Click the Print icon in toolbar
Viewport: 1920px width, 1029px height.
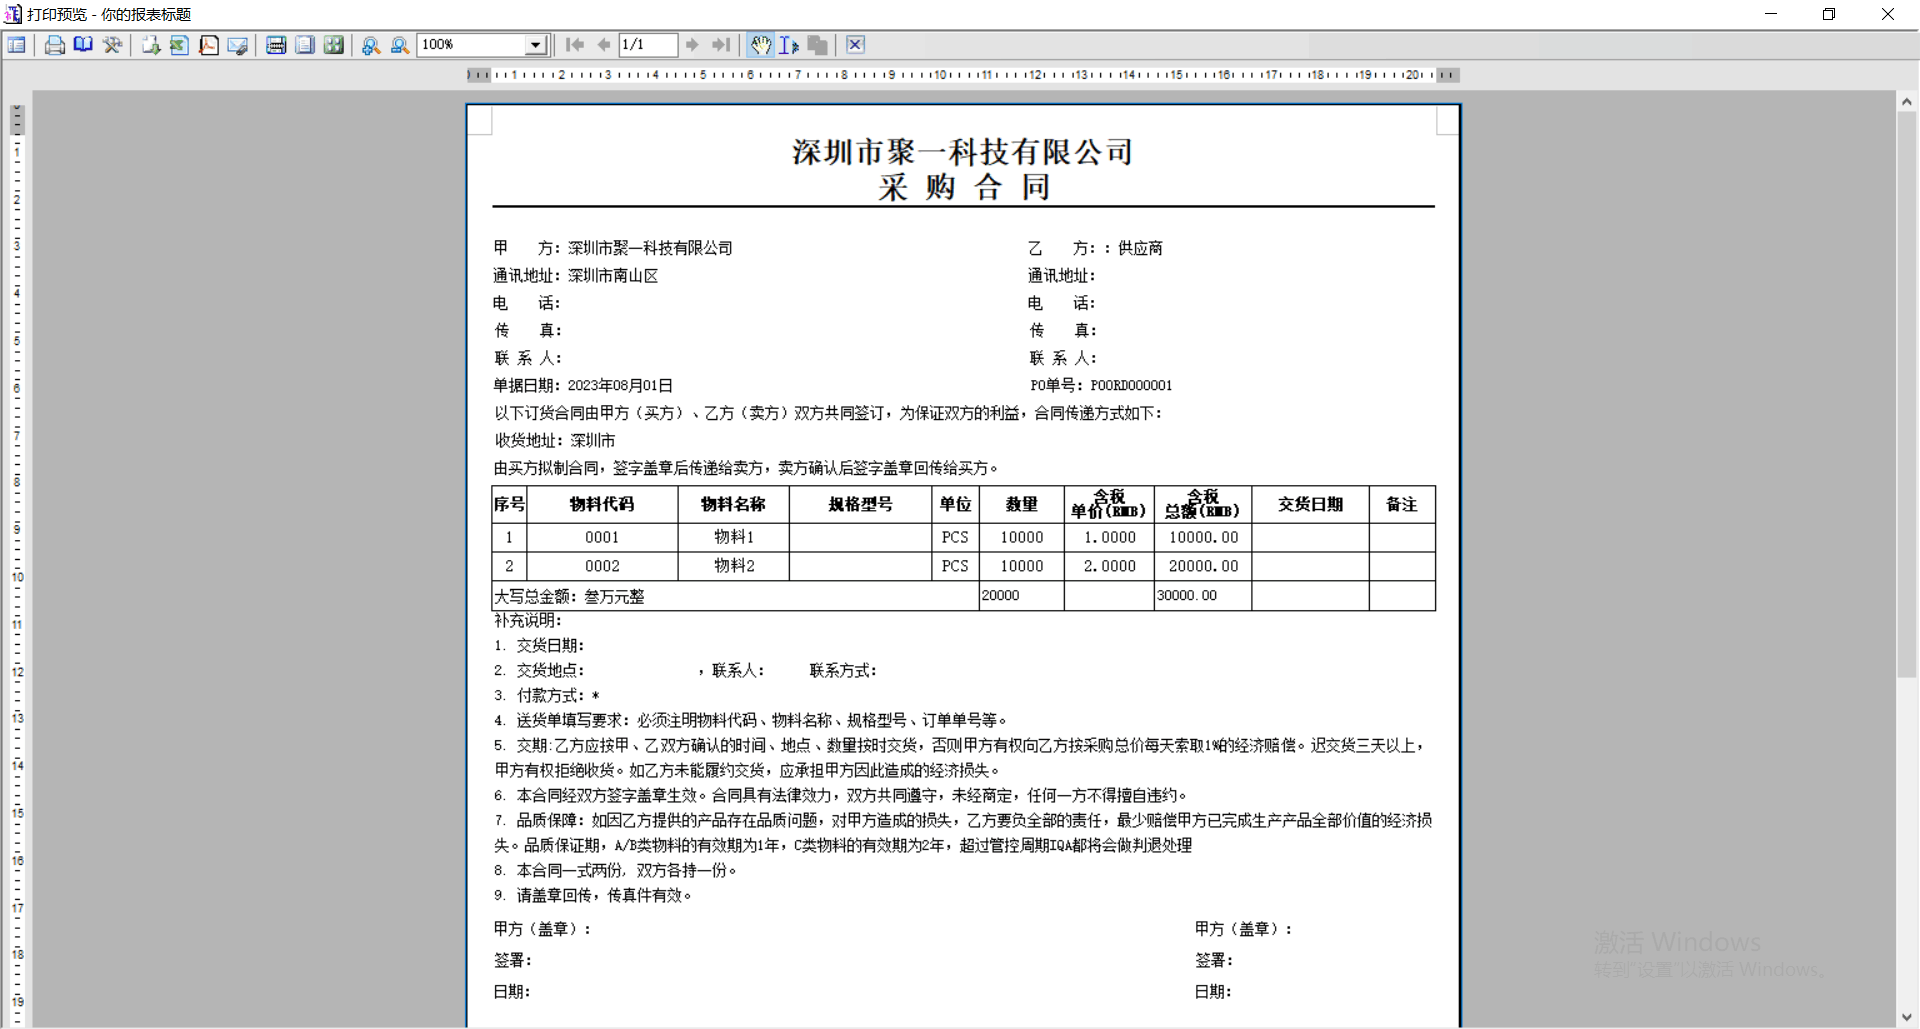(55, 45)
